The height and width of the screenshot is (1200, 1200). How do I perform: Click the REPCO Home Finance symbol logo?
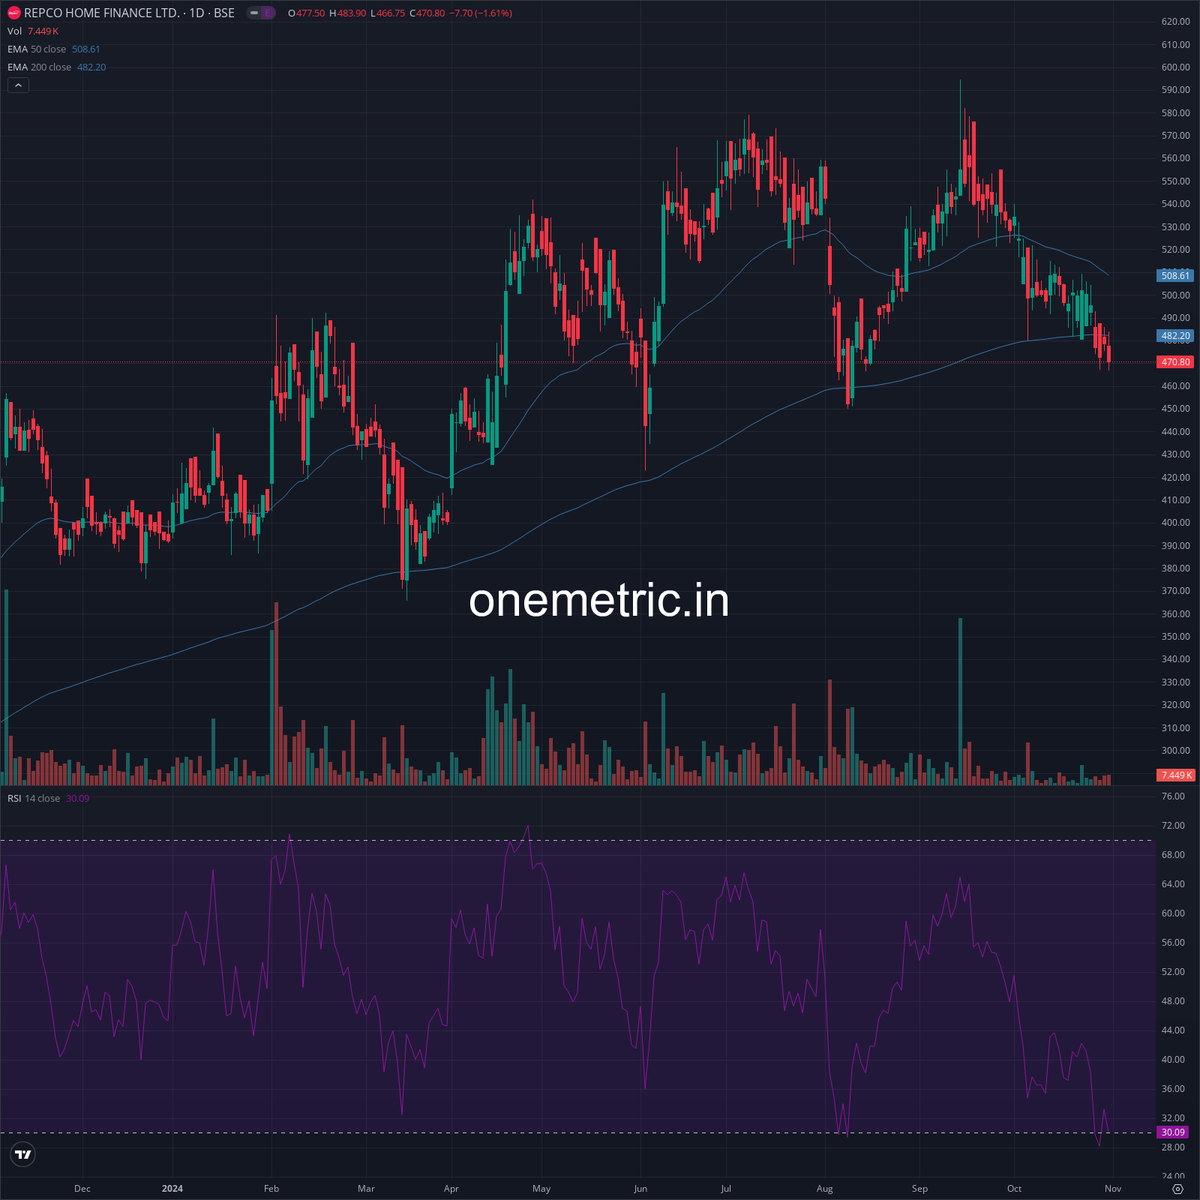[x=13, y=13]
